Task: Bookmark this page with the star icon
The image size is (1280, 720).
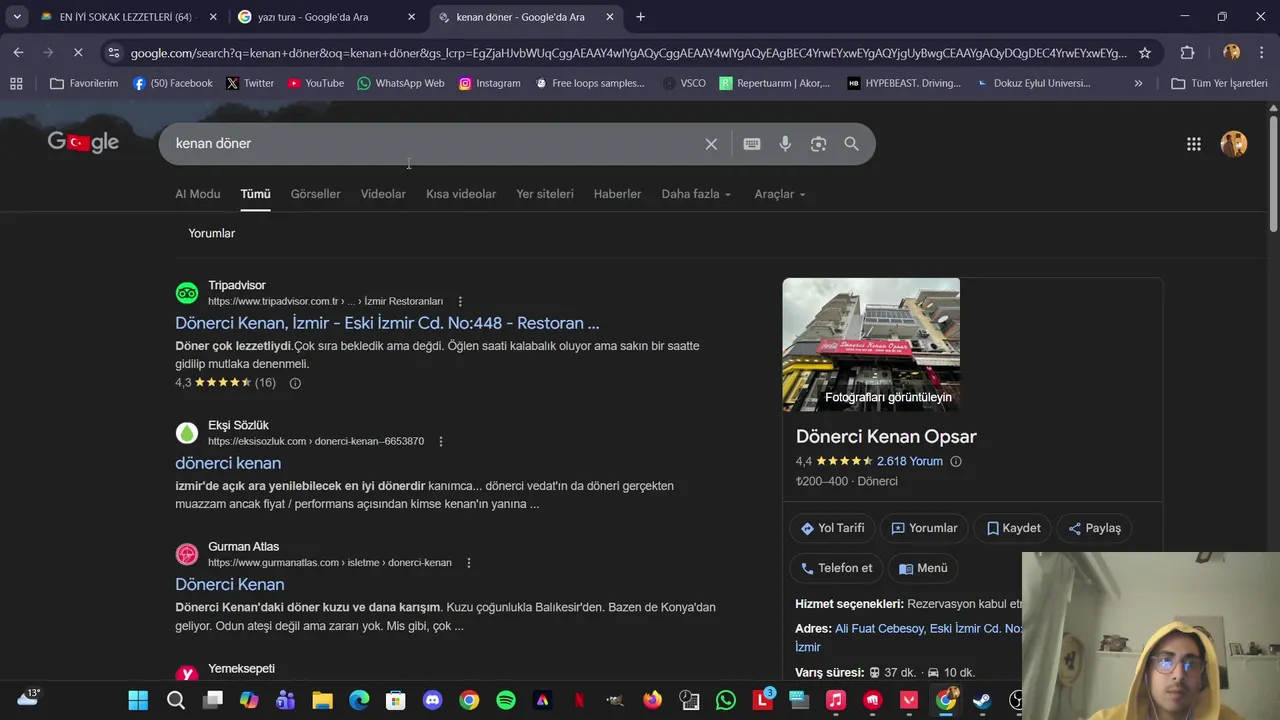Action: pos(1145,53)
